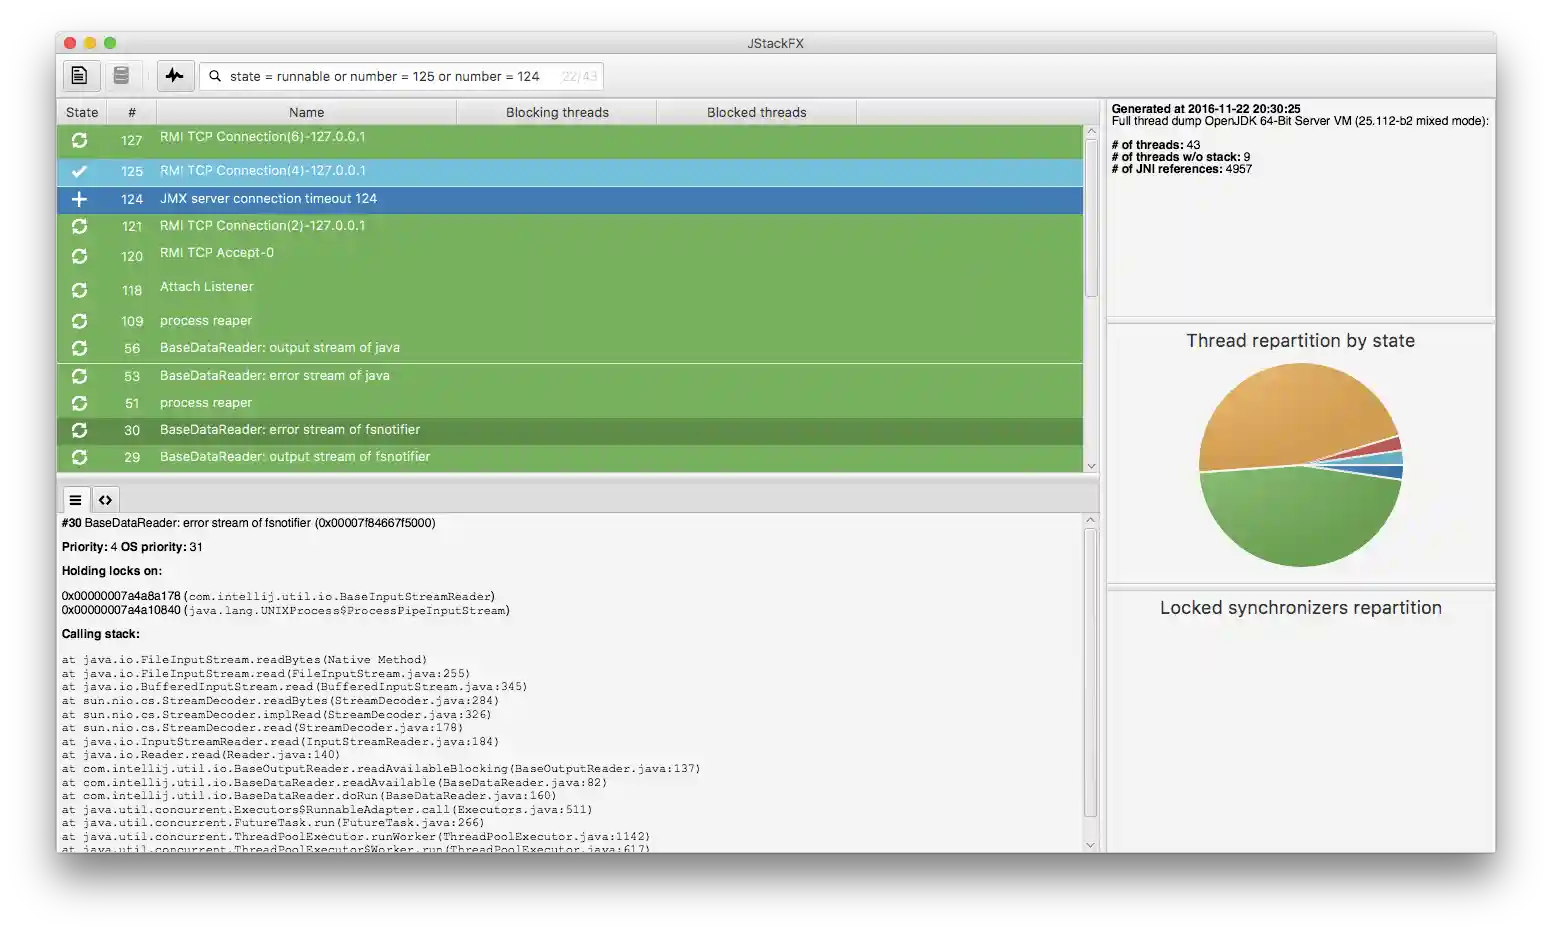Click the magnifier icon in the search field
Viewport: 1552px width, 933px height.
tap(215, 76)
